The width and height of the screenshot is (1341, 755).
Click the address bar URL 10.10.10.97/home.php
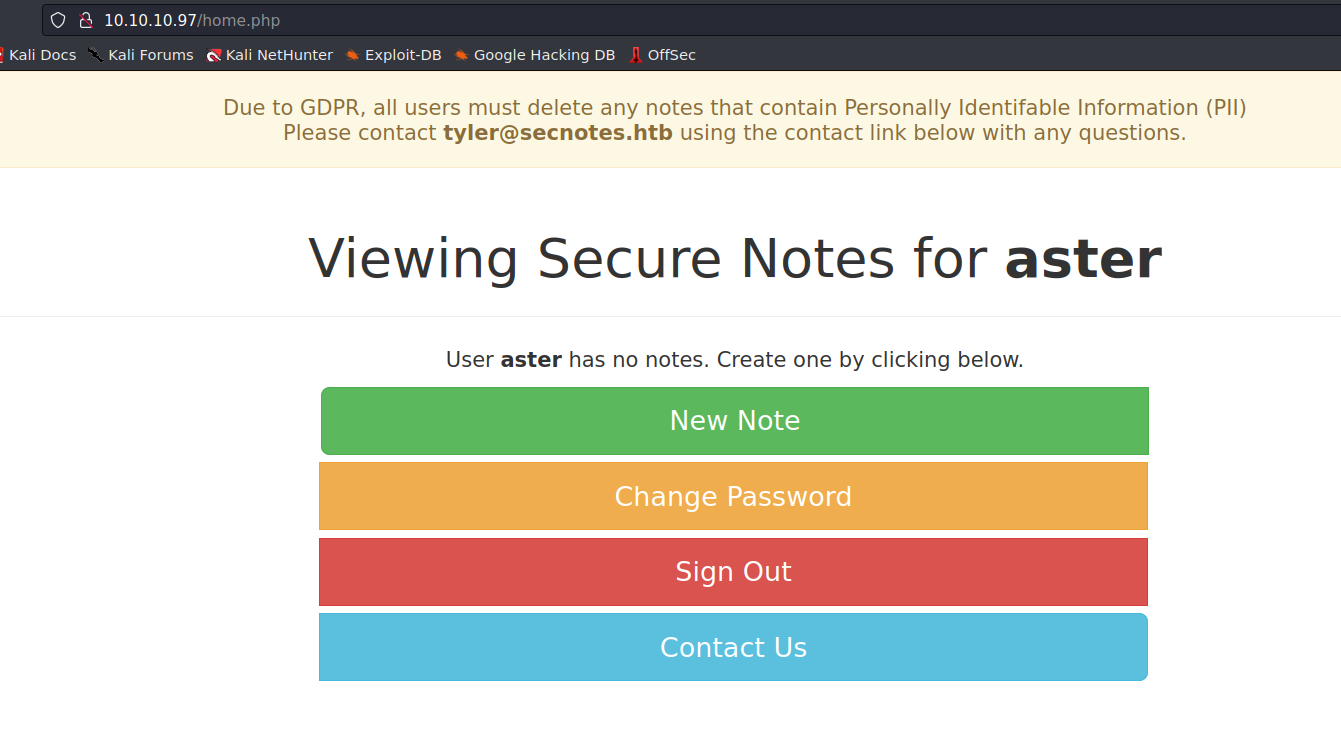point(192,20)
